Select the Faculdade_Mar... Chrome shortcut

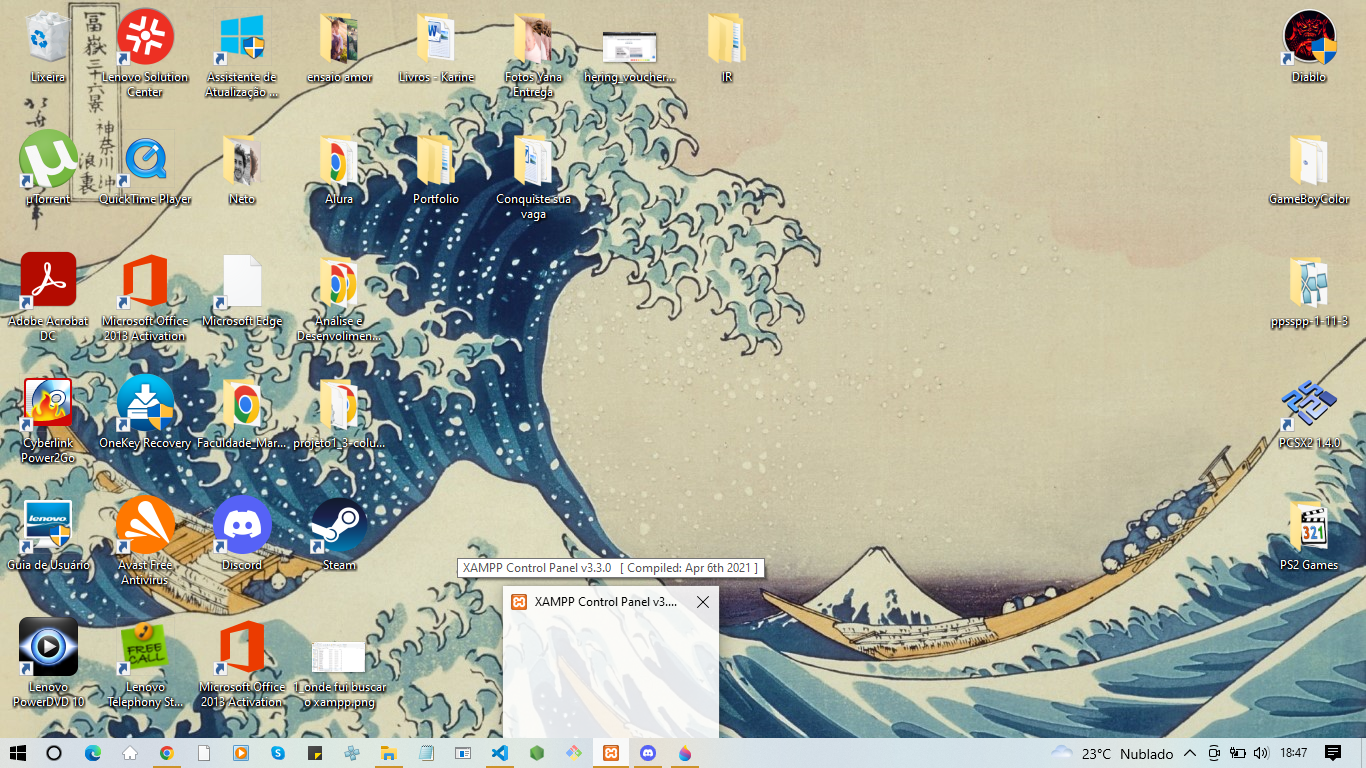(242, 412)
